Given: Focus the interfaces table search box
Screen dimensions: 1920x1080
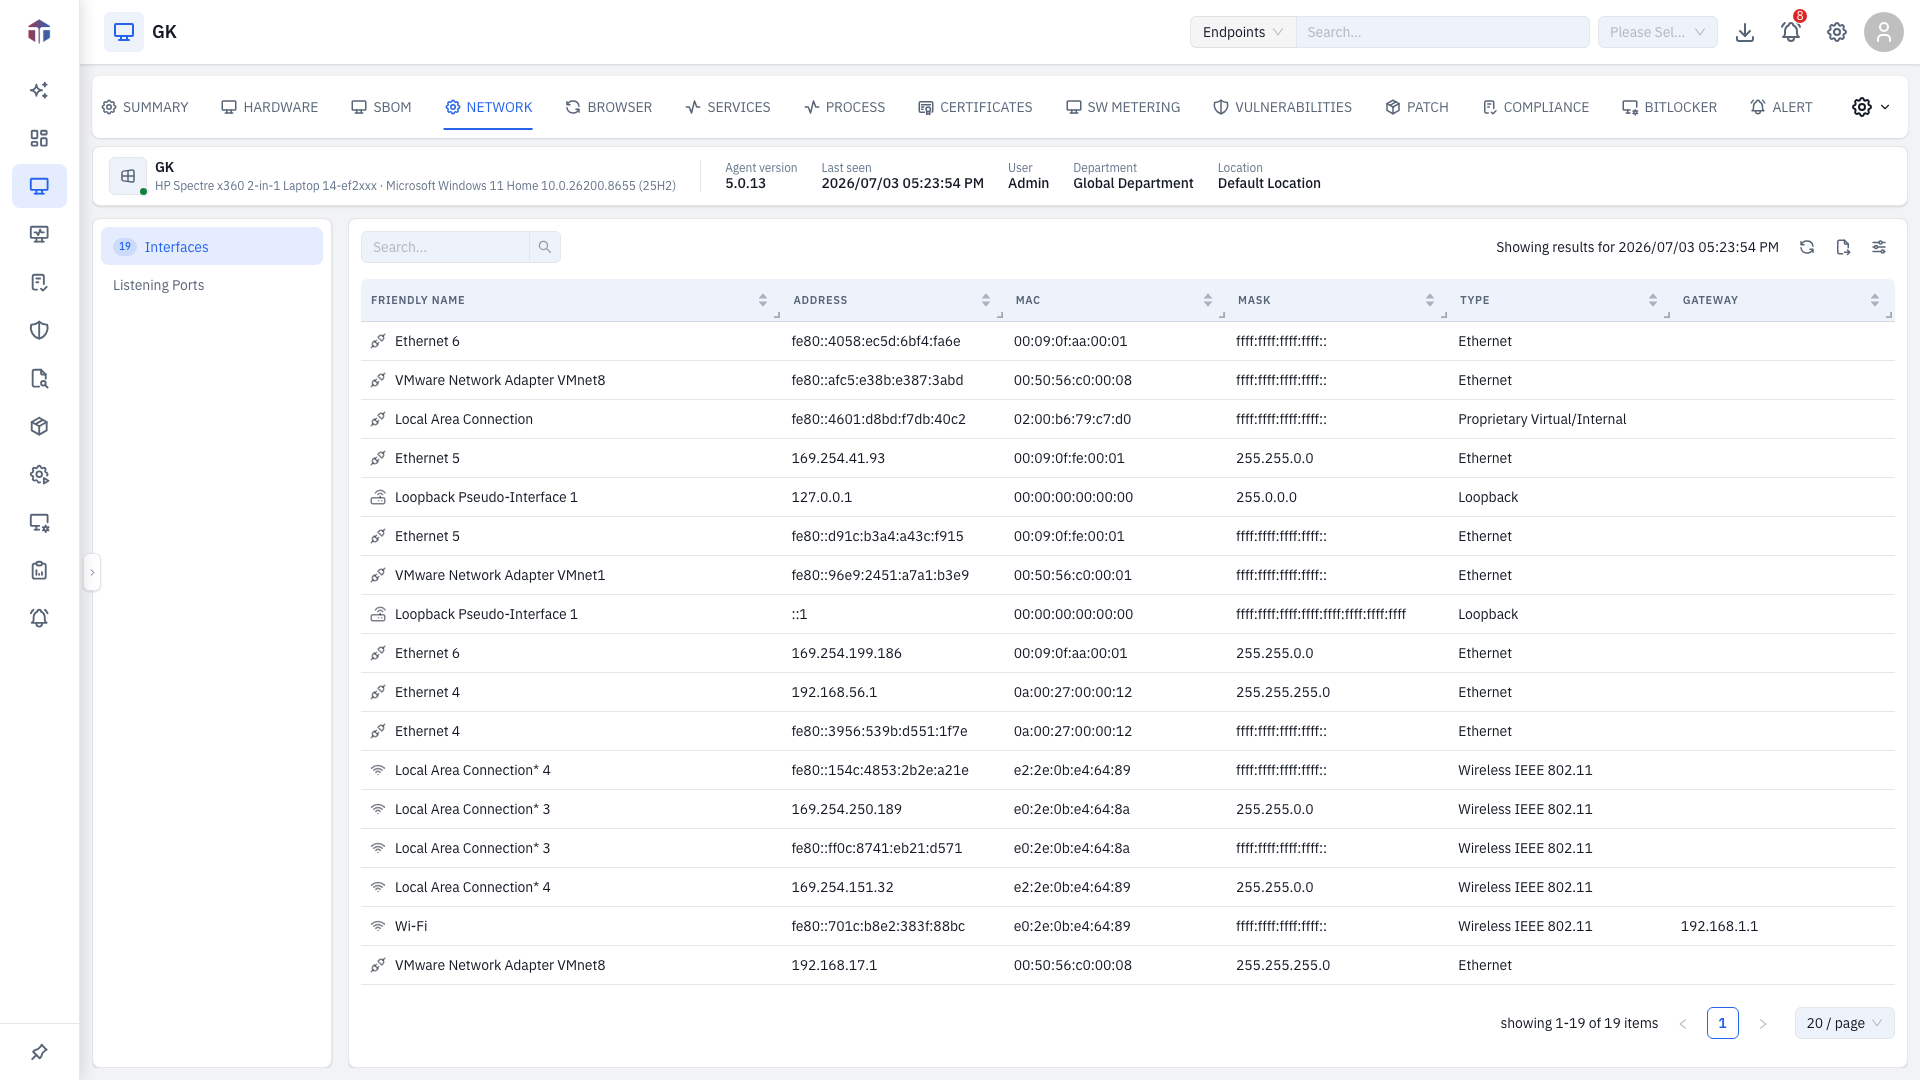Looking at the screenshot, I should click(x=445, y=247).
